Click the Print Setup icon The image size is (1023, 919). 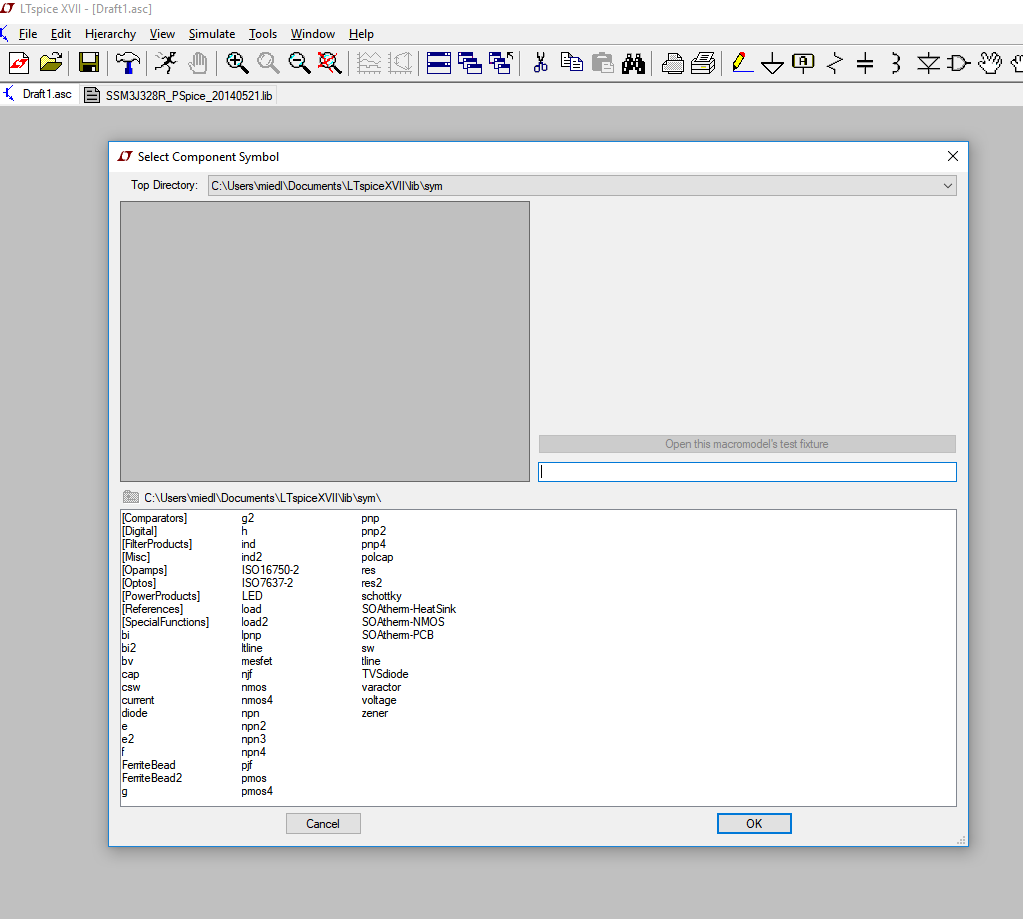(x=673, y=63)
